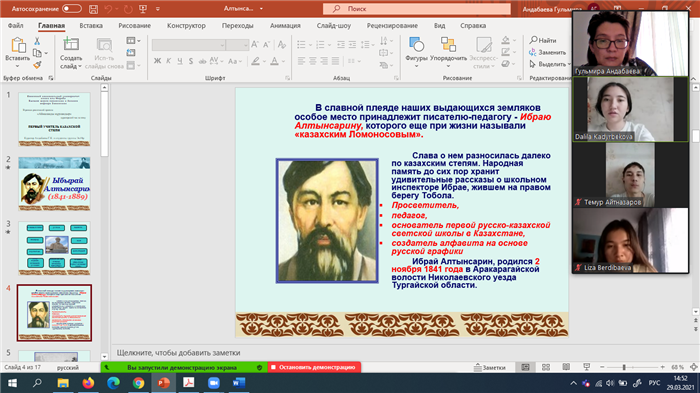This screenshot has width=700, height=393.
Task: Center the paragraph text
Action: point(312,61)
